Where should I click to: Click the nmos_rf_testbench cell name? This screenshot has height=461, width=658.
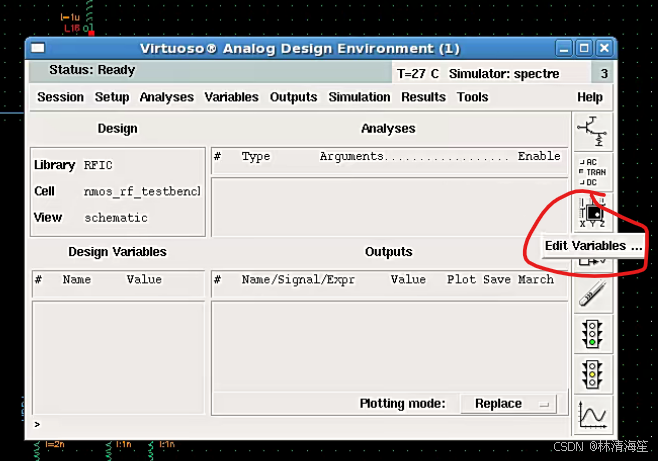pyautogui.click(x=142, y=192)
